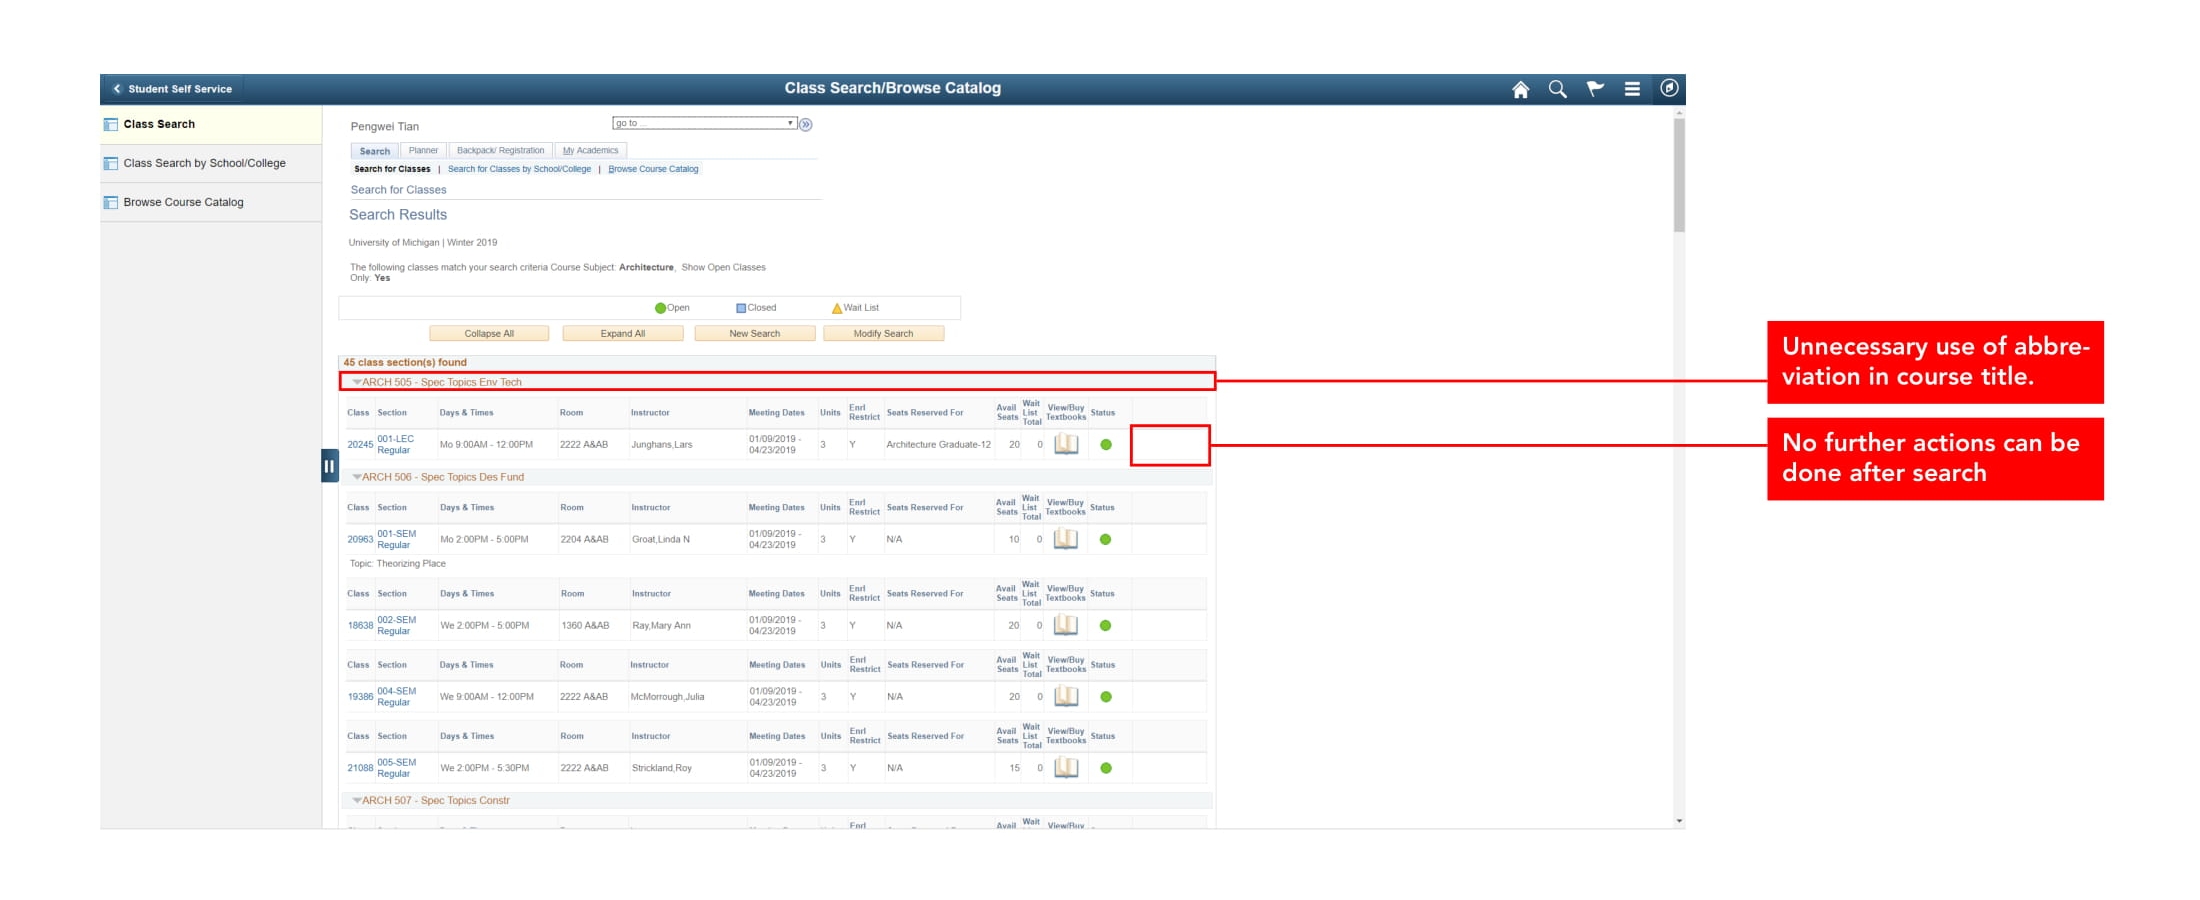
Task: Click the Expand All button
Action: pyautogui.click(x=623, y=334)
